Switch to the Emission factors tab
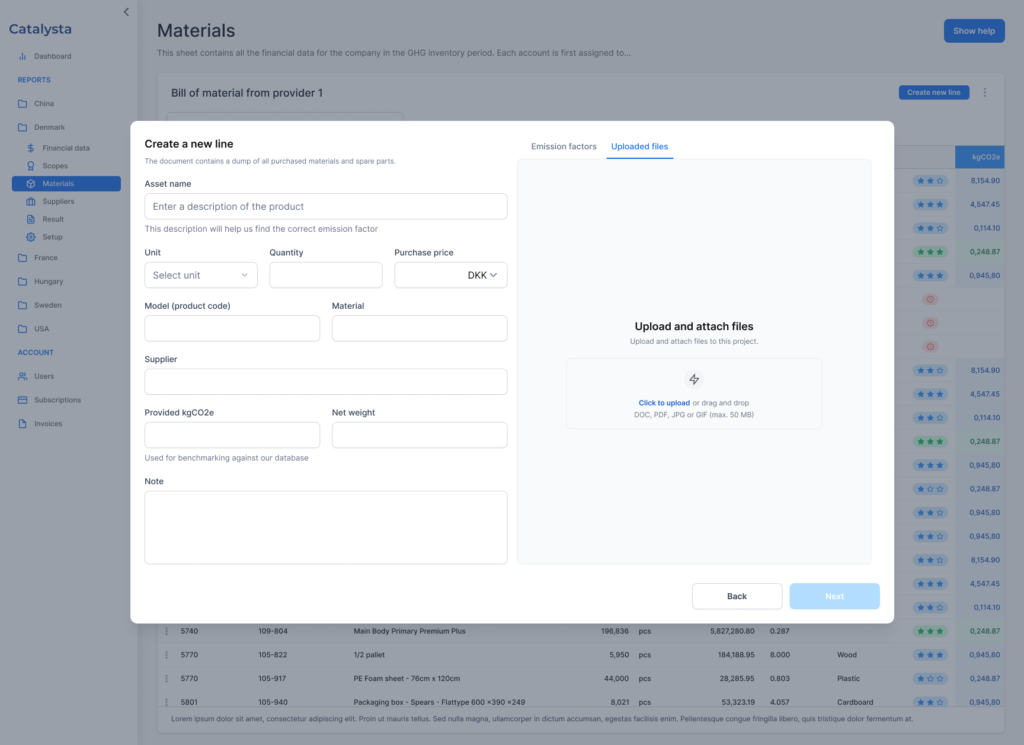Viewport: 1024px width, 745px height. tap(563, 147)
